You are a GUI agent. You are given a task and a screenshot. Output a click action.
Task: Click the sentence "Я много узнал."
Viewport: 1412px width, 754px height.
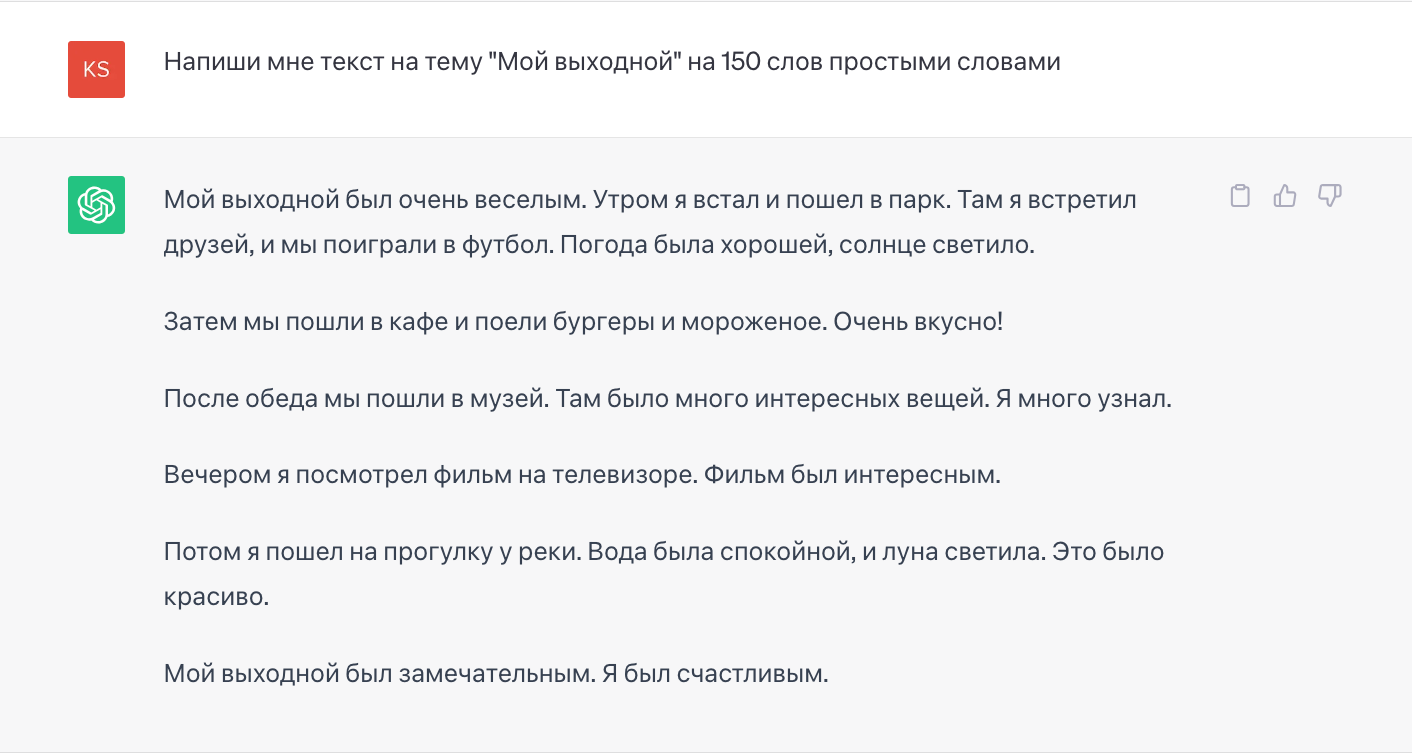(x=1078, y=399)
